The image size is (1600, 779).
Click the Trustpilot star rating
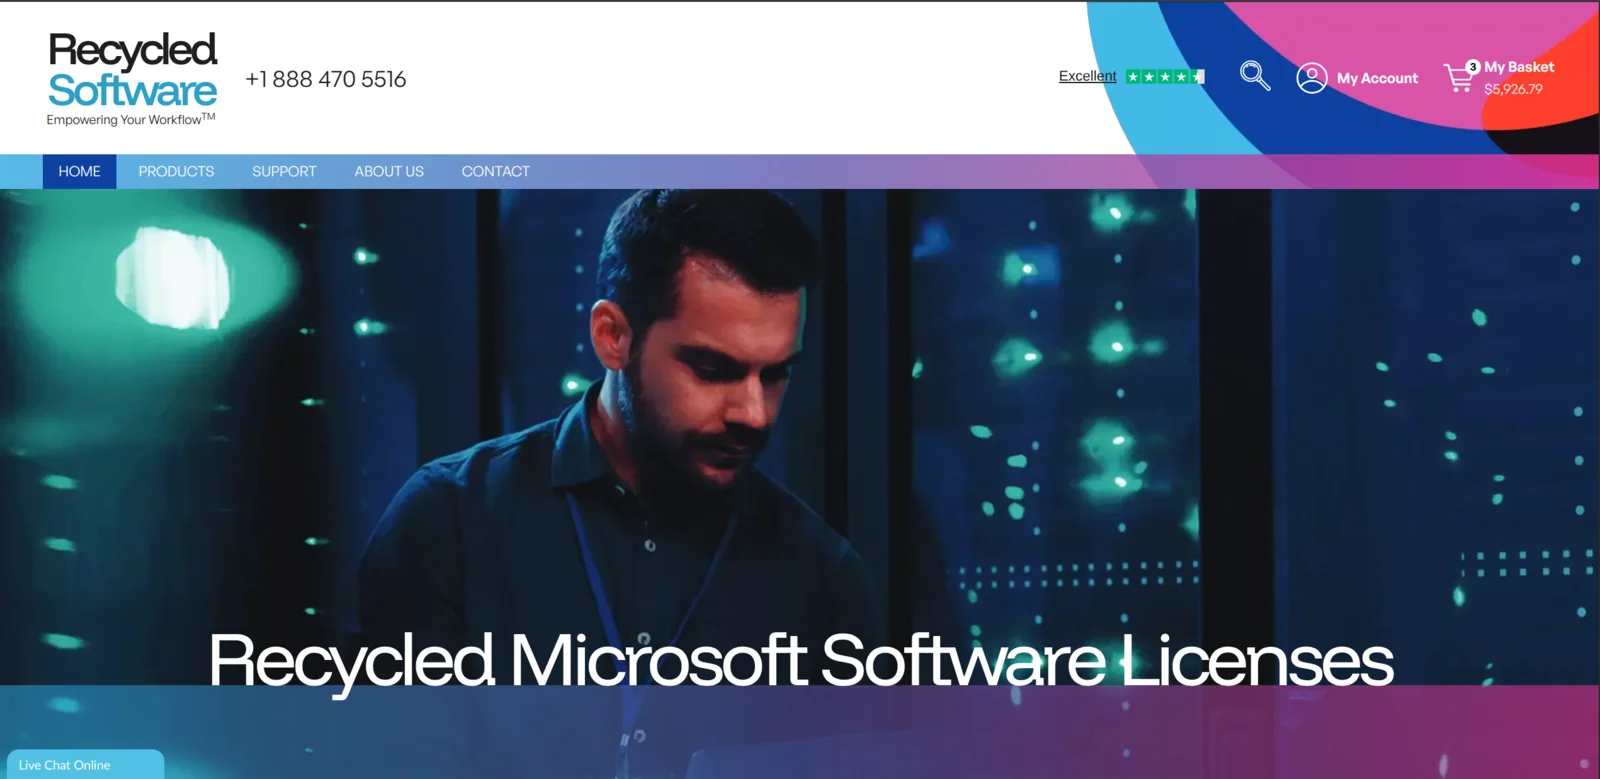click(x=1165, y=77)
